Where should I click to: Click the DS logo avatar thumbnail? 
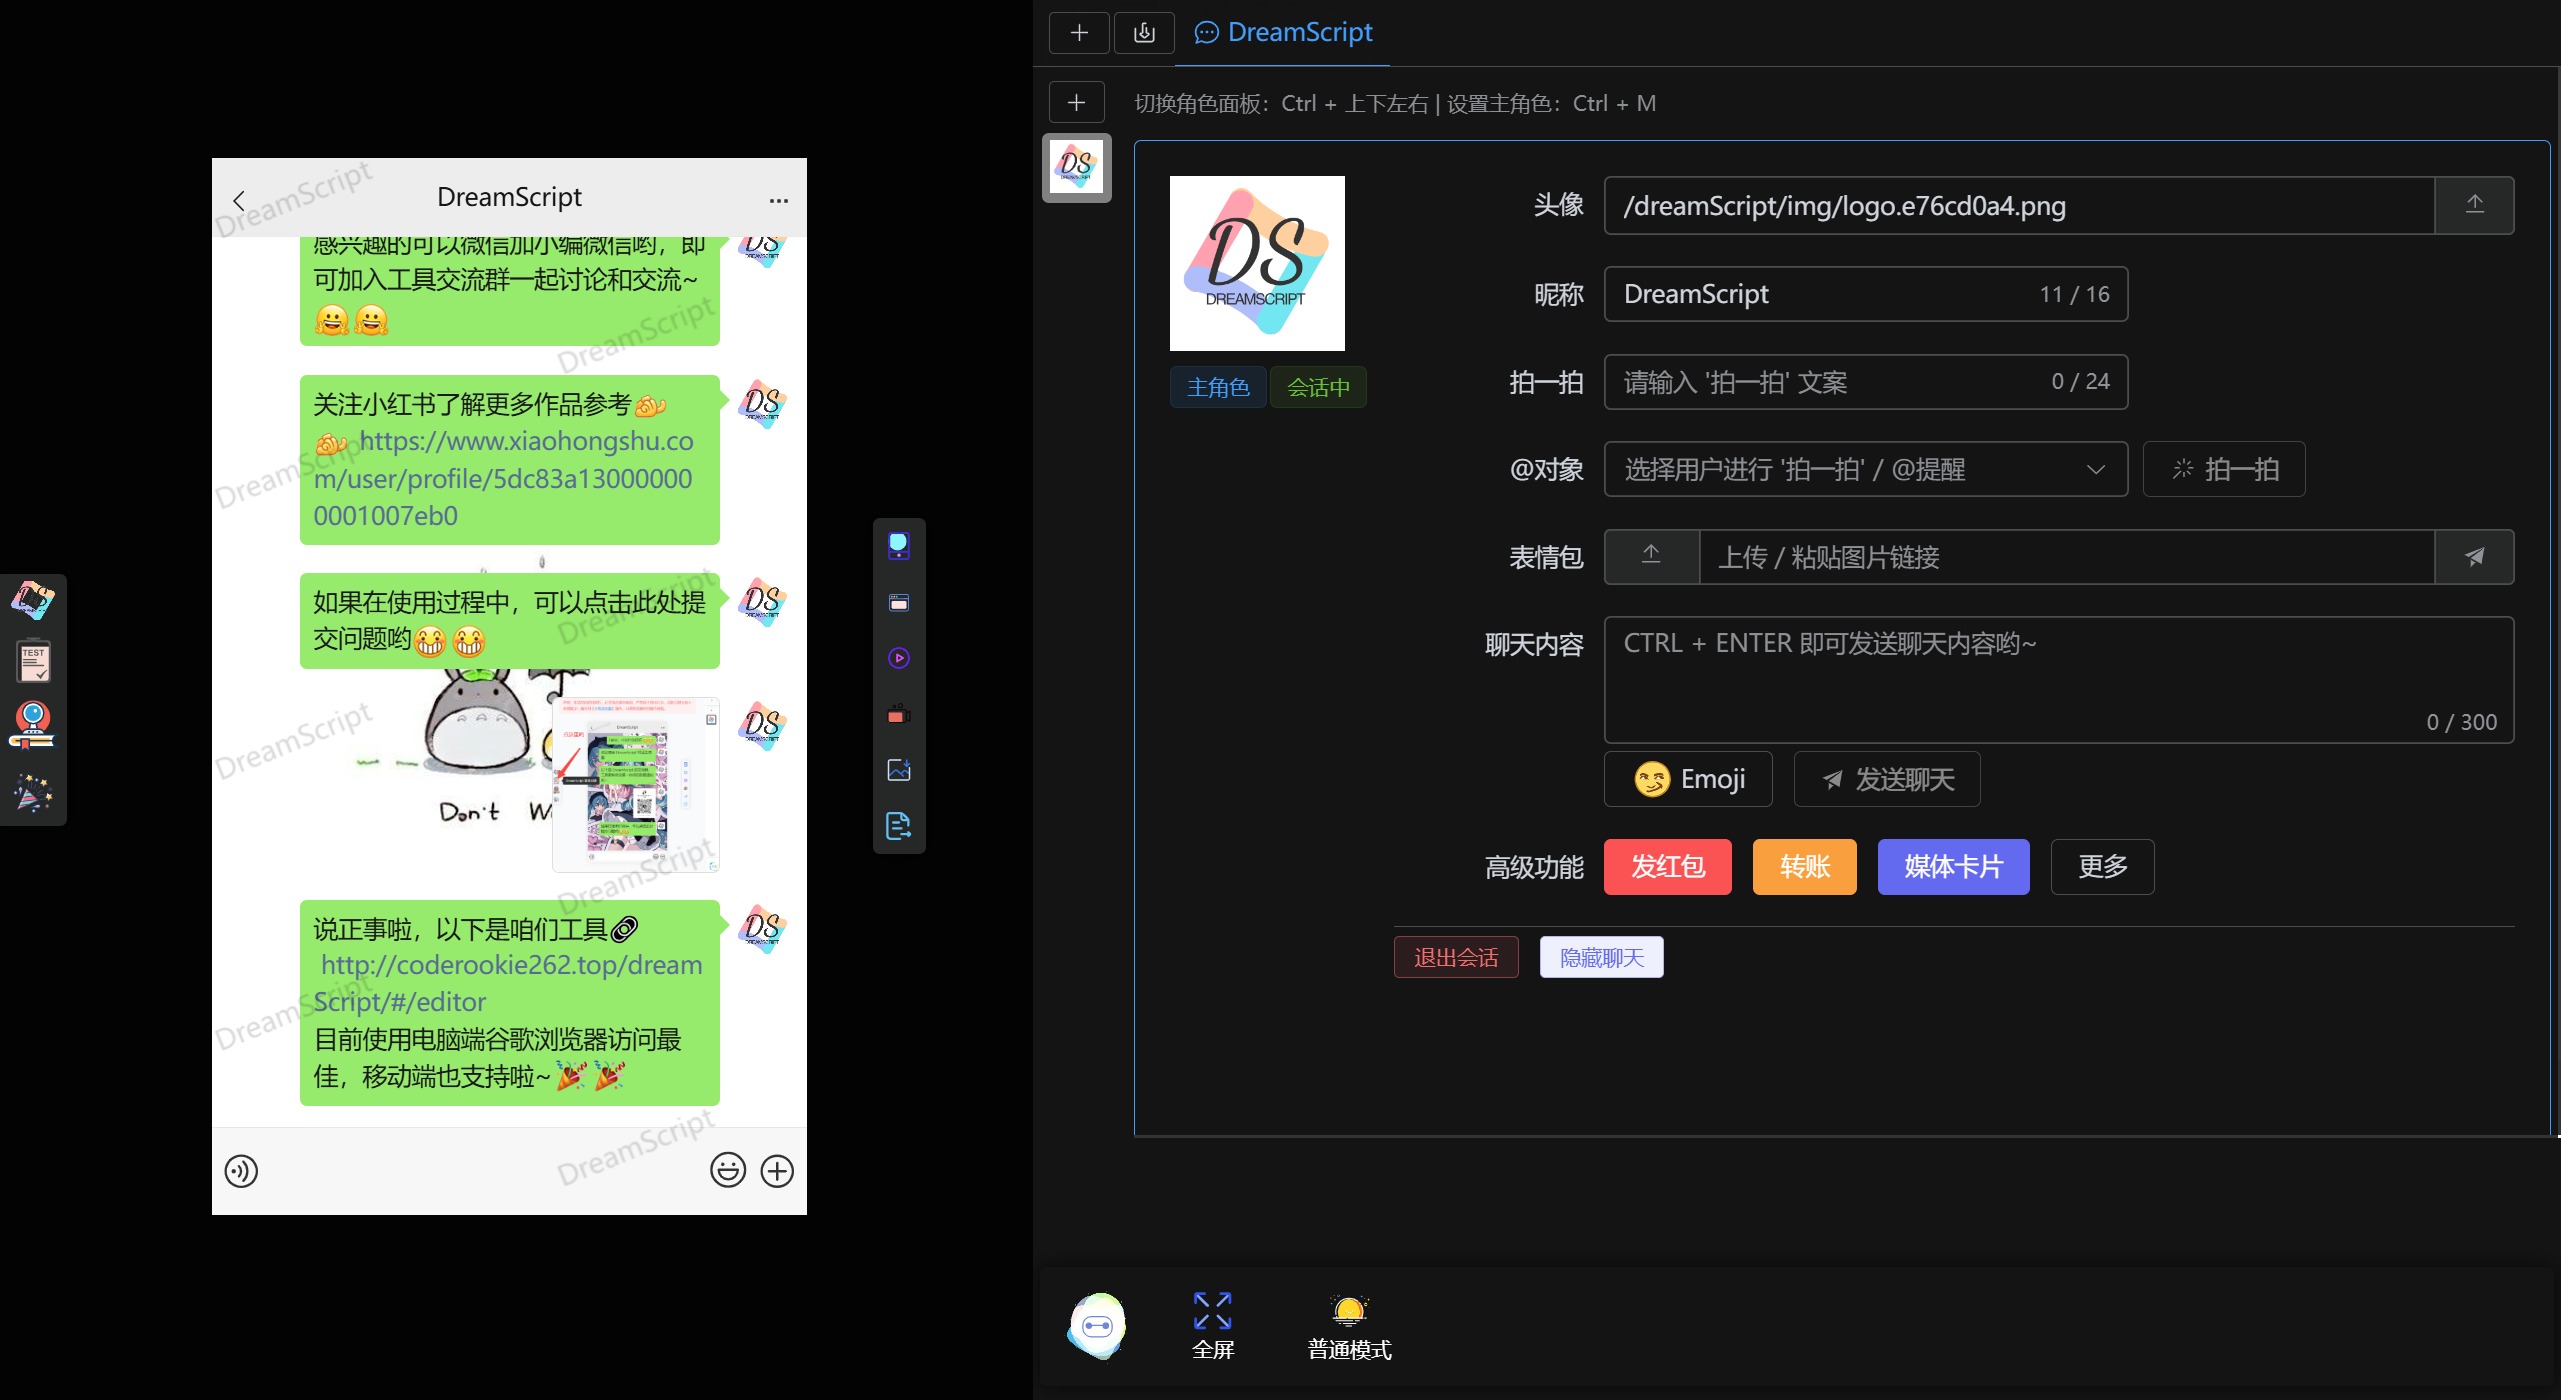pos(1077,167)
